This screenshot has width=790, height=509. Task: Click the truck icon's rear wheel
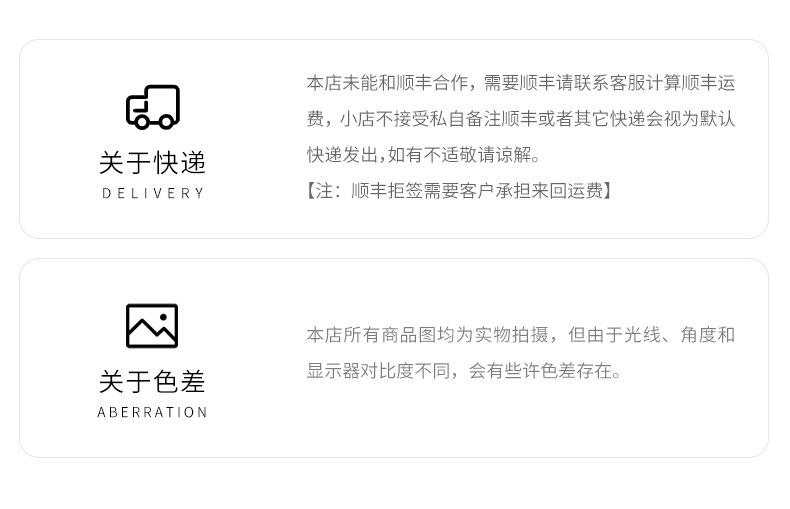point(166,122)
